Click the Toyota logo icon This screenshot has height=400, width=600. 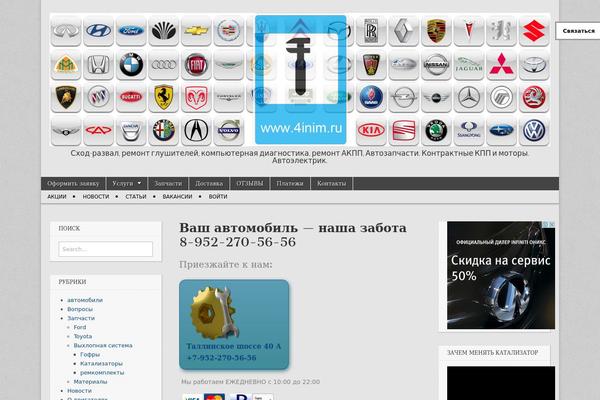[x=534, y=64]
